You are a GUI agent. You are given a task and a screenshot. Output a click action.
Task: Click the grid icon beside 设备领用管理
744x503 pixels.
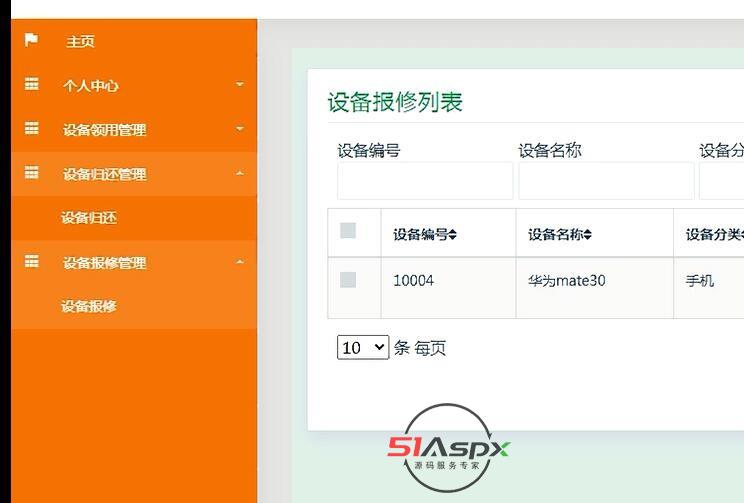[31, 128]
